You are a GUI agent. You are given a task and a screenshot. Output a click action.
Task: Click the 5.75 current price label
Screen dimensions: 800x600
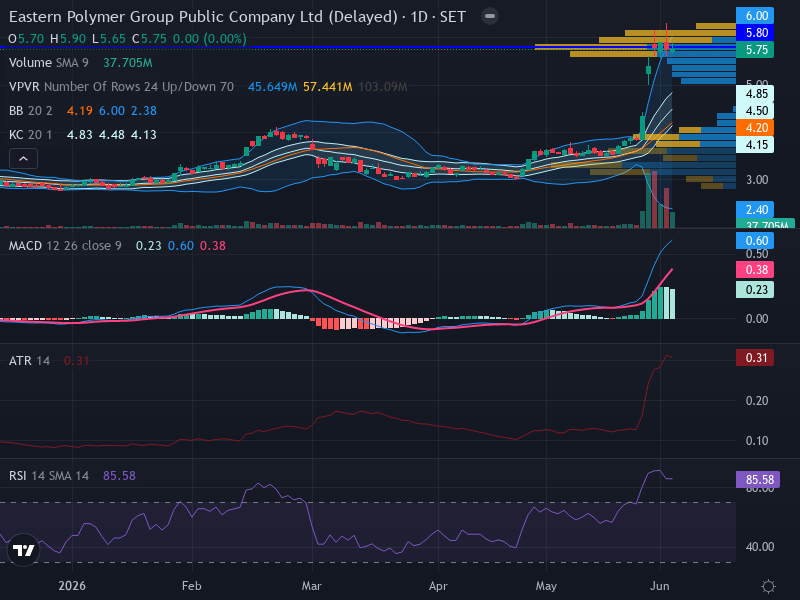(755, 50)
